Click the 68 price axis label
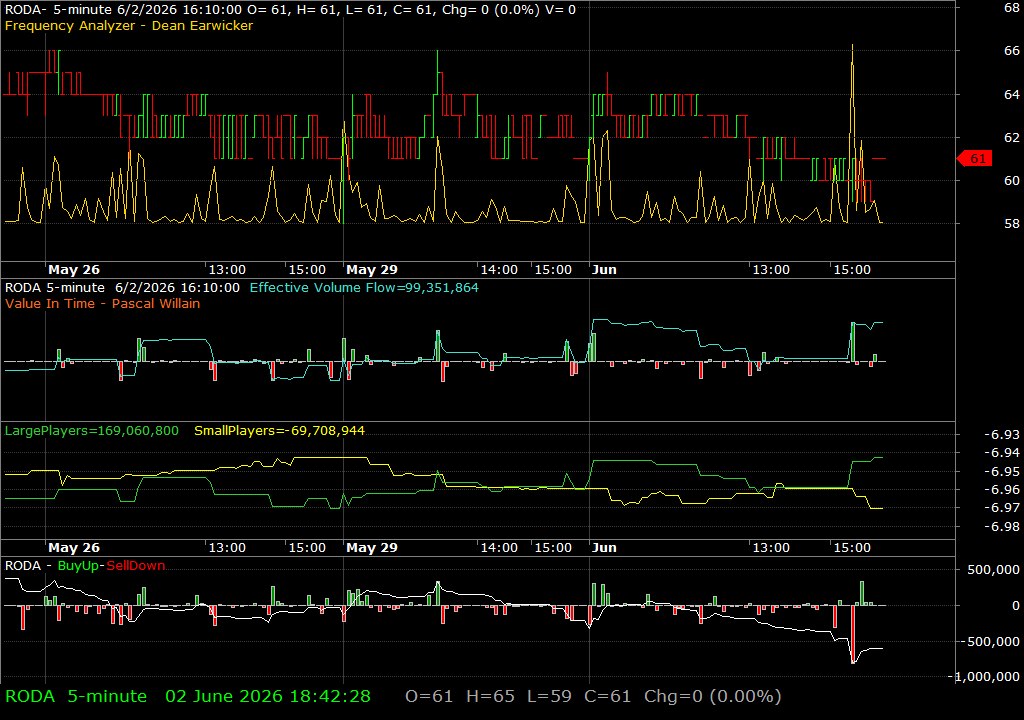 1012,8
